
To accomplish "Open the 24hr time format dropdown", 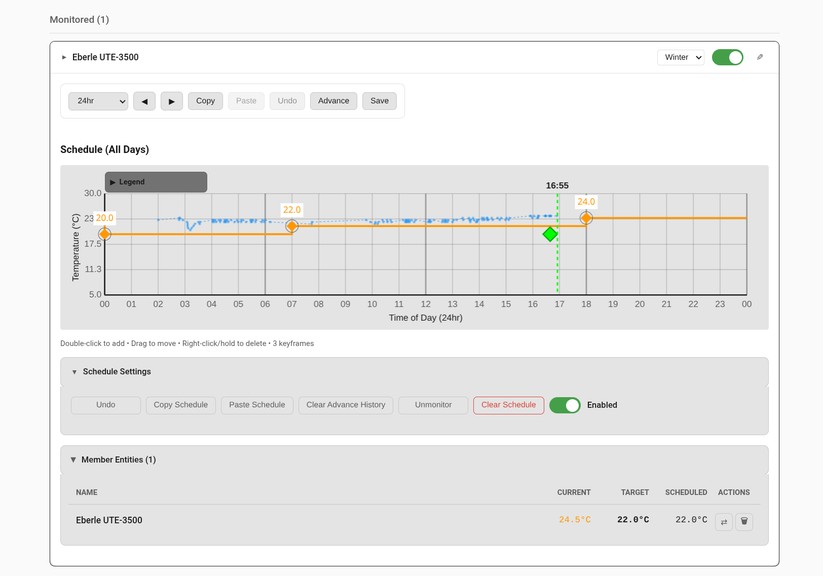I will [98, 101].
